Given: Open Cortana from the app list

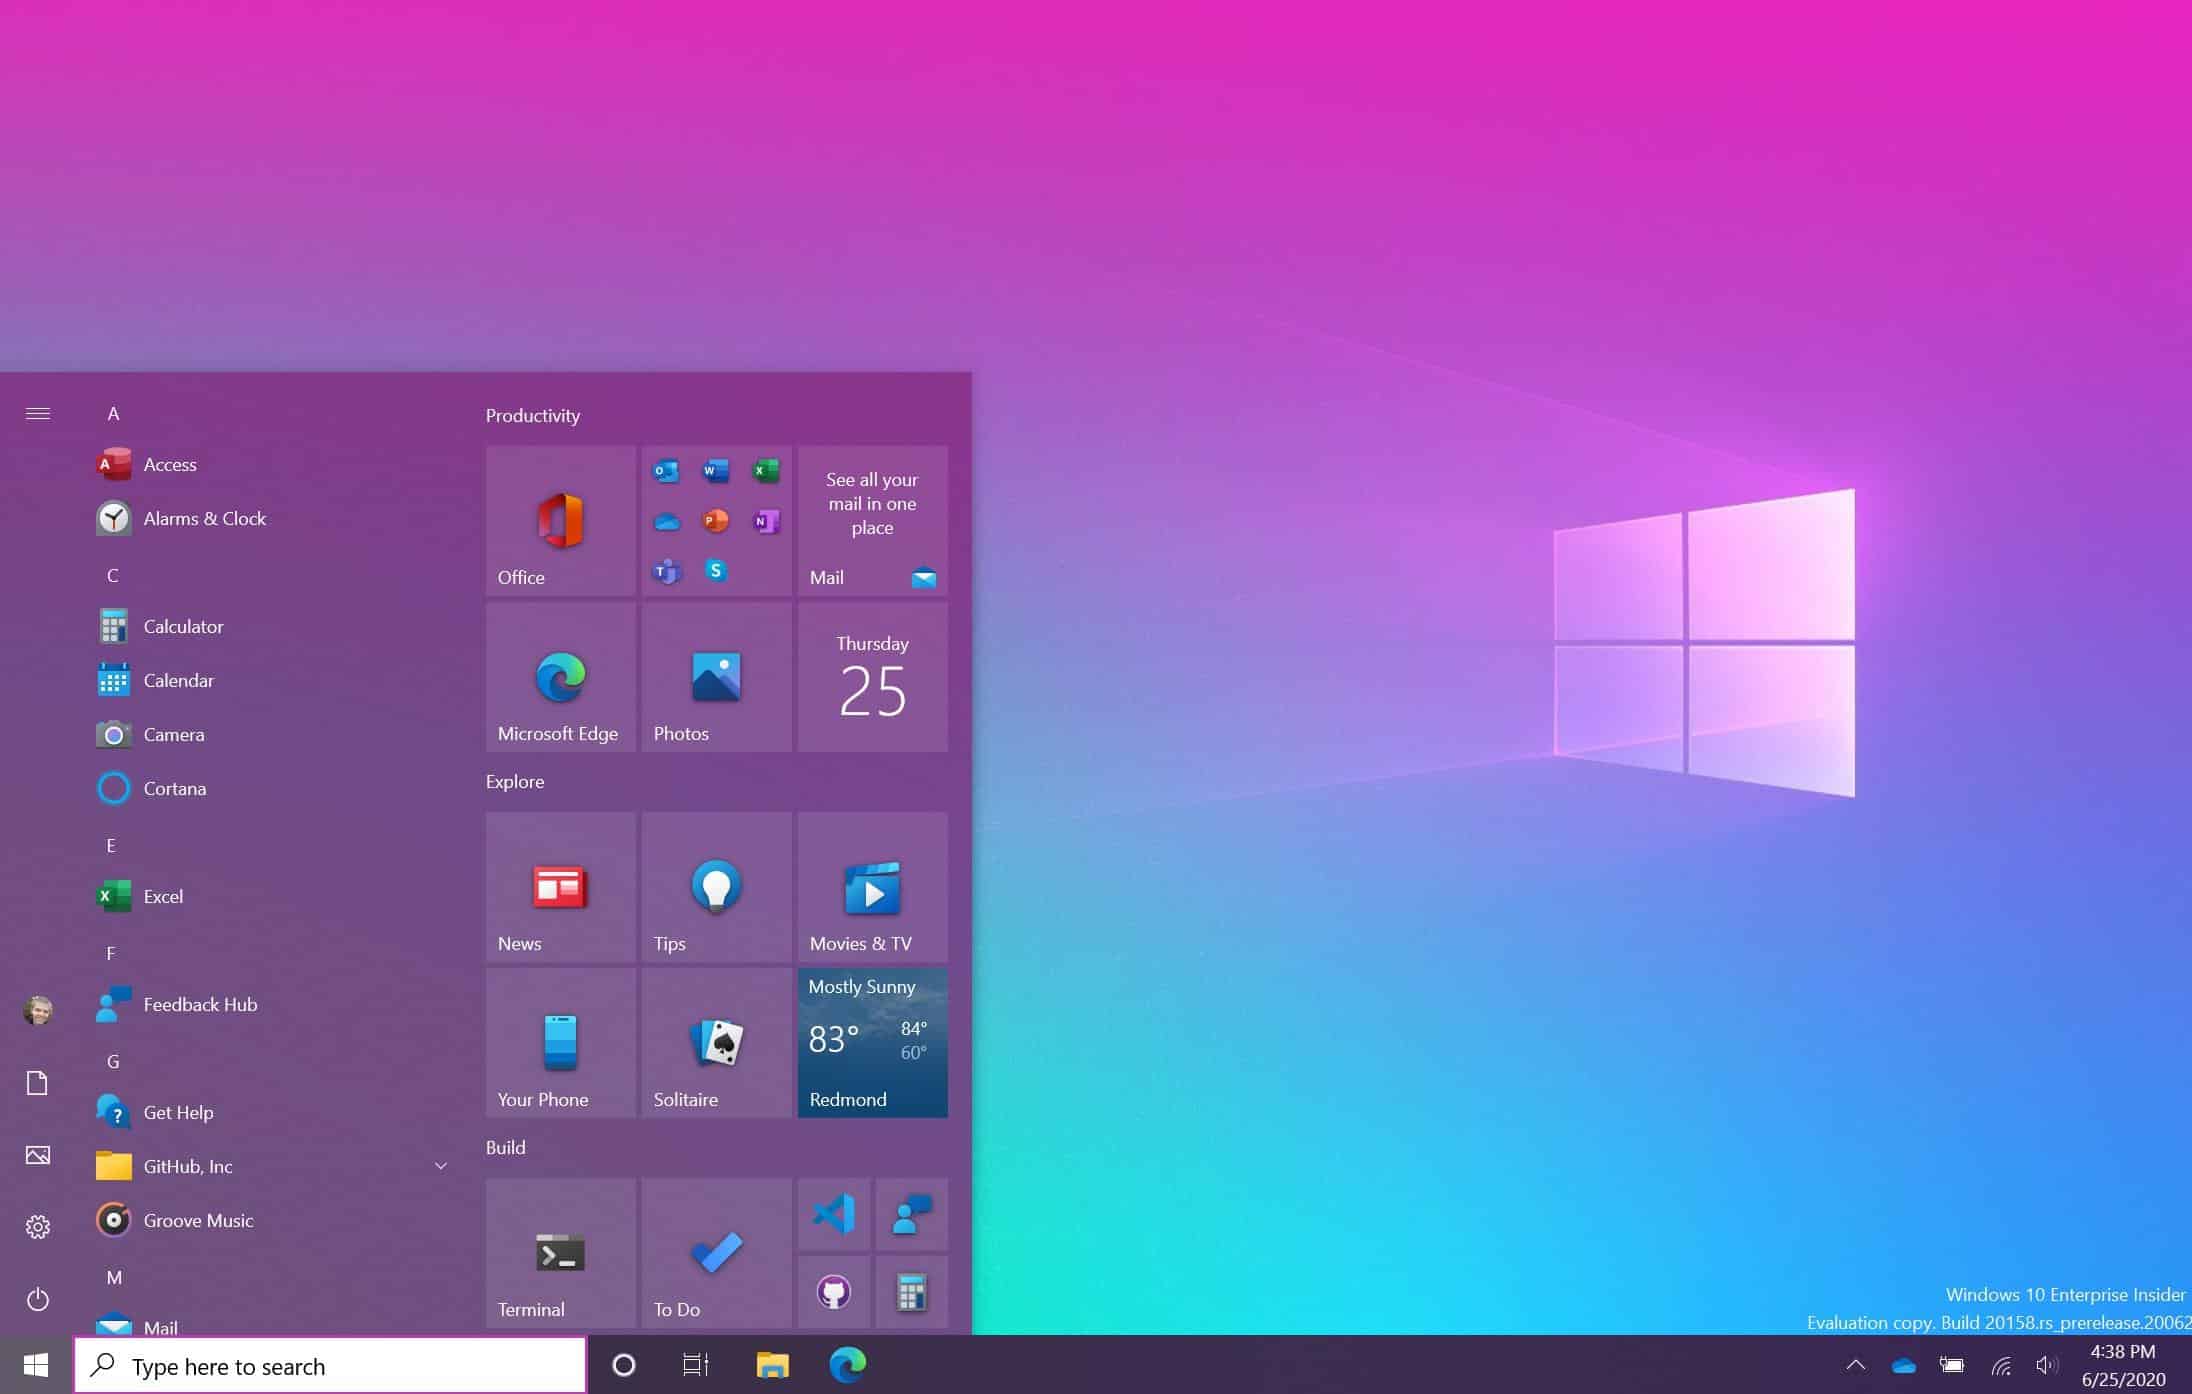Looking at the screenshot, I should pyautogui.click(x=270, y=788).
